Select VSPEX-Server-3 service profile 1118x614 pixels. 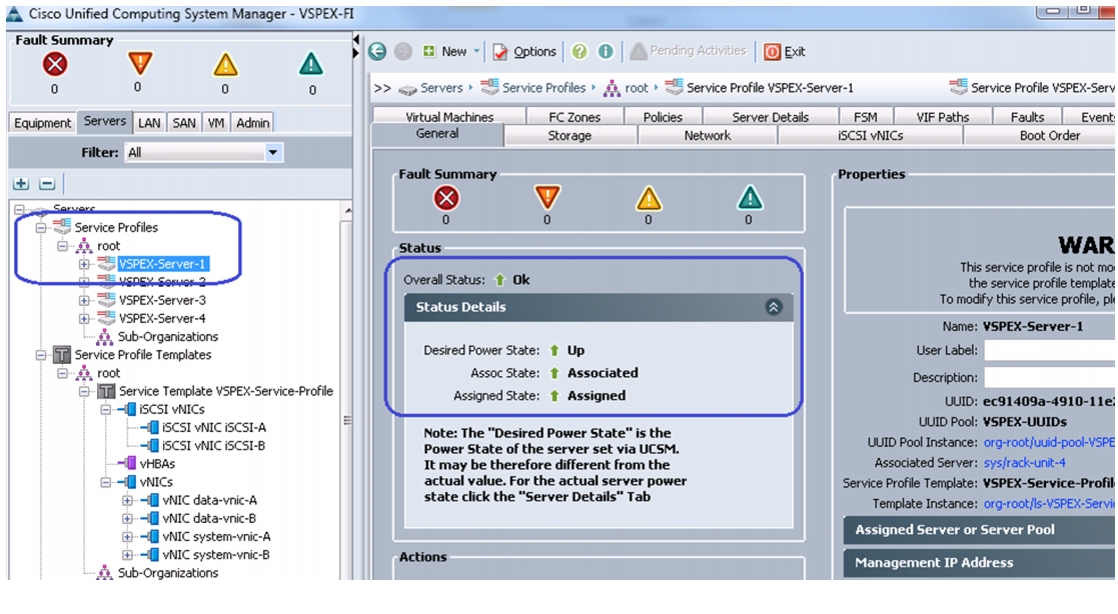[163, 300]
